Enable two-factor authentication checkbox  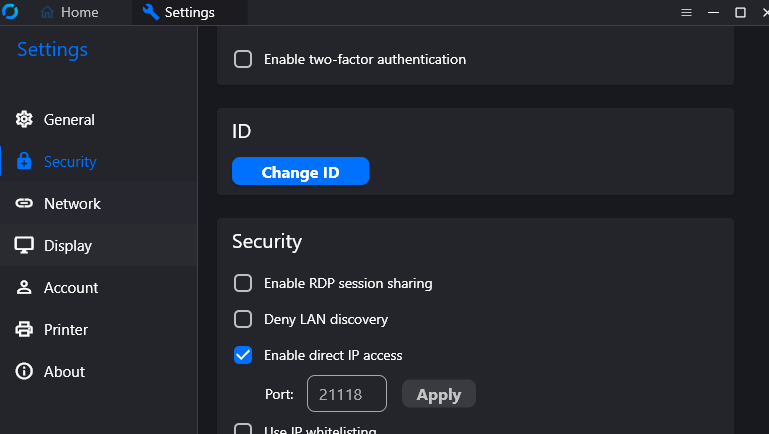coord(243,59)
